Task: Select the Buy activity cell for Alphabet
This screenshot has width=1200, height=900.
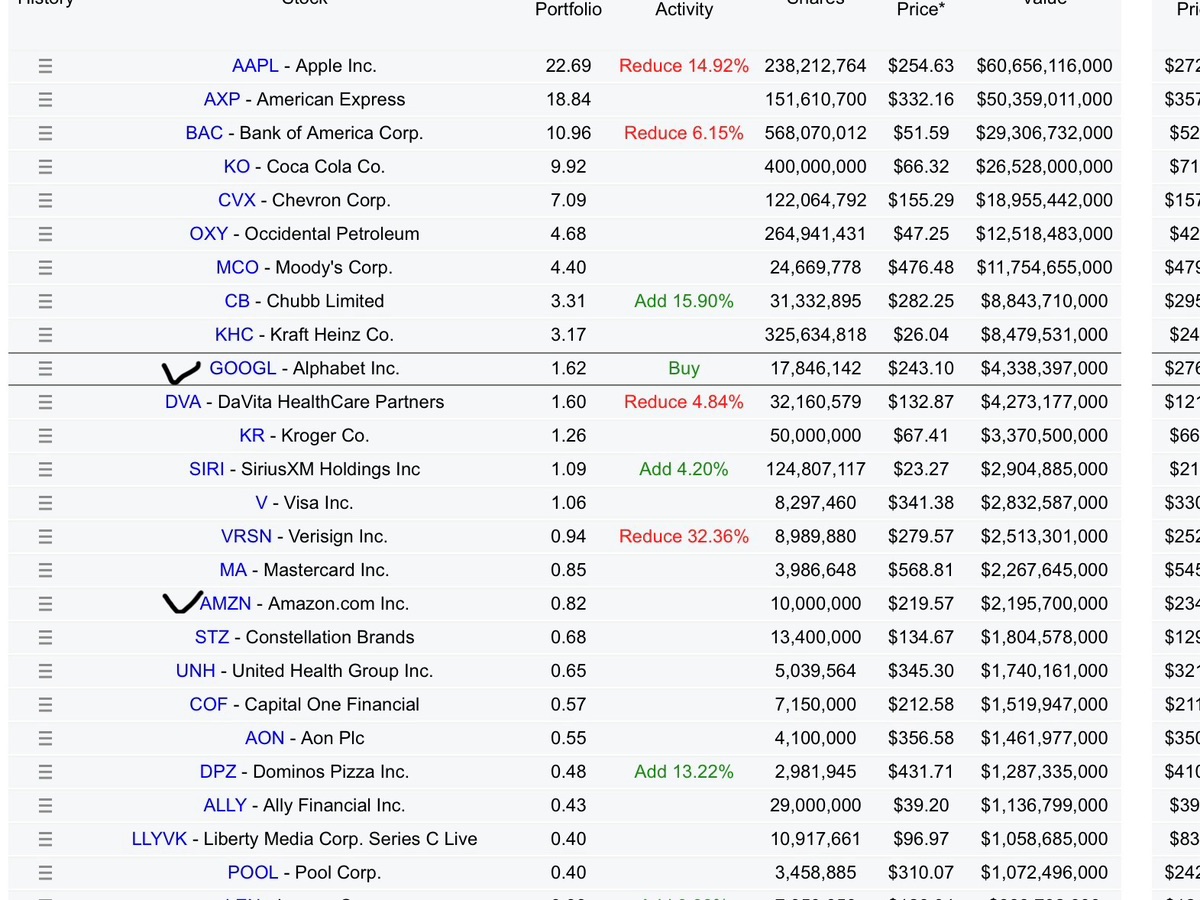Action: (x=684, y=368)
